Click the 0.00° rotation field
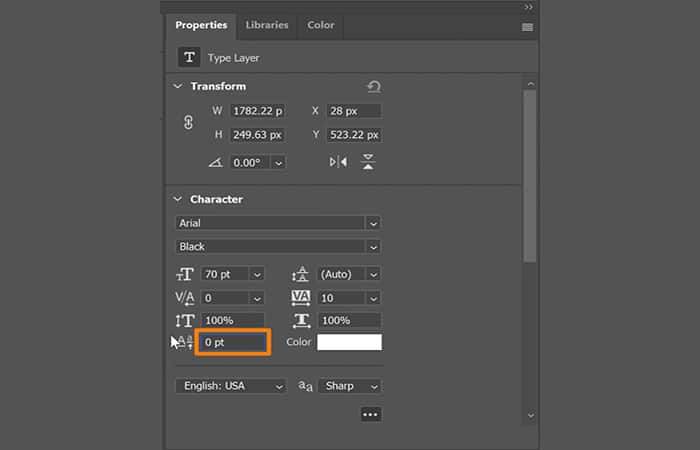The image size is (700, 450). (x=250, y=162)
